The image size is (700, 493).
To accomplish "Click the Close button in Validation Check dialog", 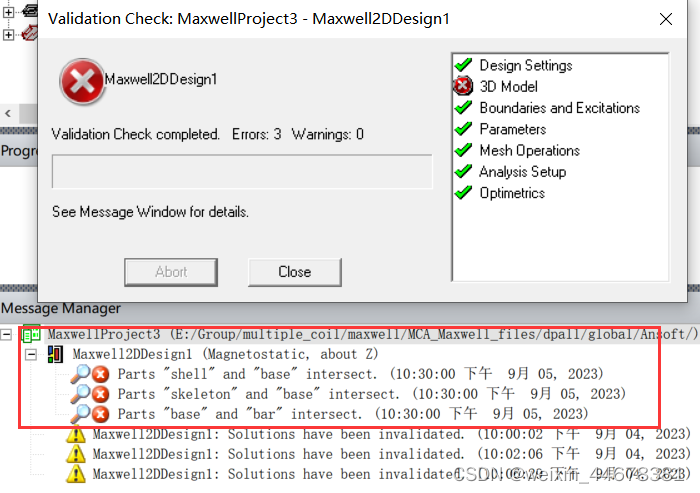I will coord(295,272).
